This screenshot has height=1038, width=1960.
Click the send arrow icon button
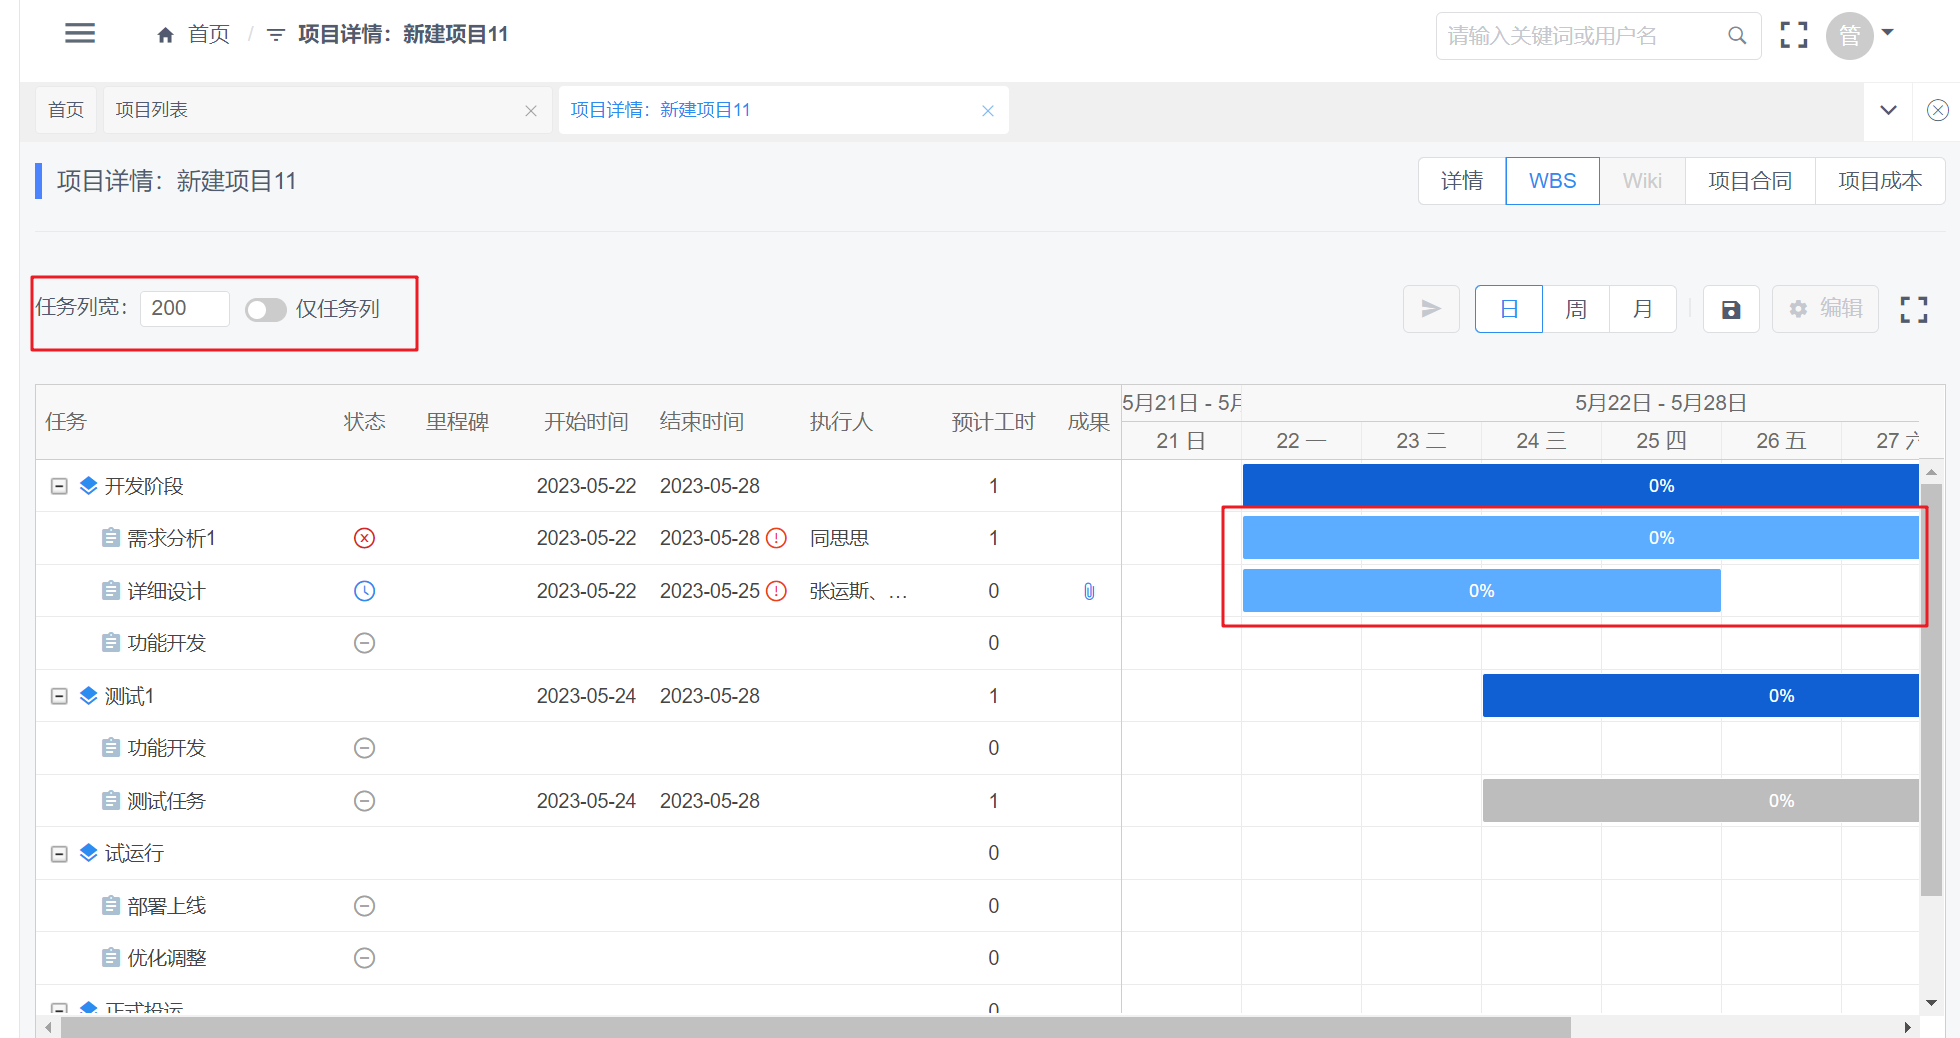point(1431,309)
